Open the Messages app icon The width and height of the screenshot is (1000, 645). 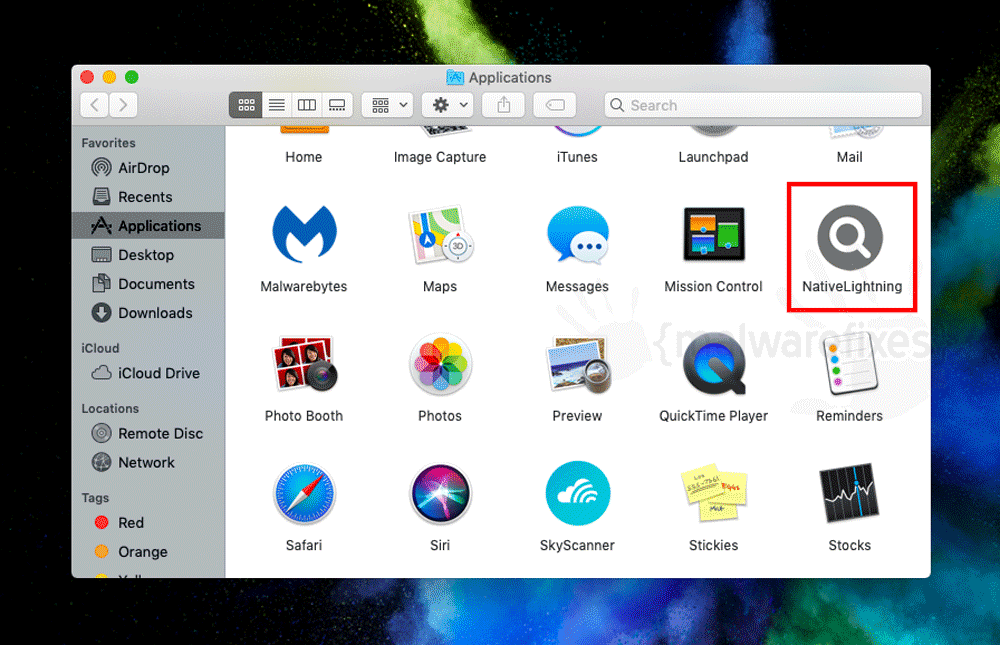(x=577, y=234)
